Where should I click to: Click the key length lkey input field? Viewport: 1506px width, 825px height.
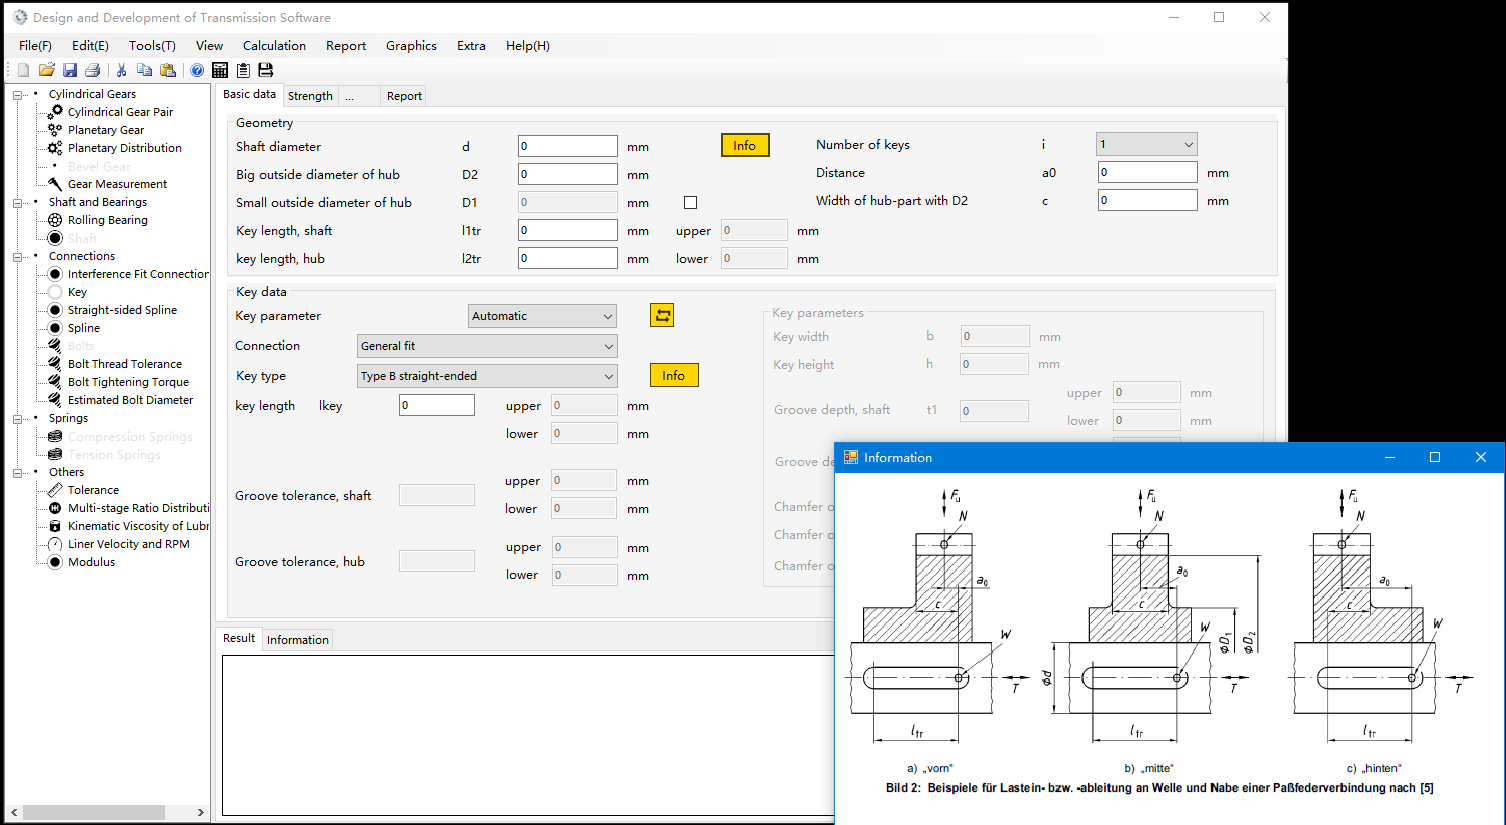437,405
